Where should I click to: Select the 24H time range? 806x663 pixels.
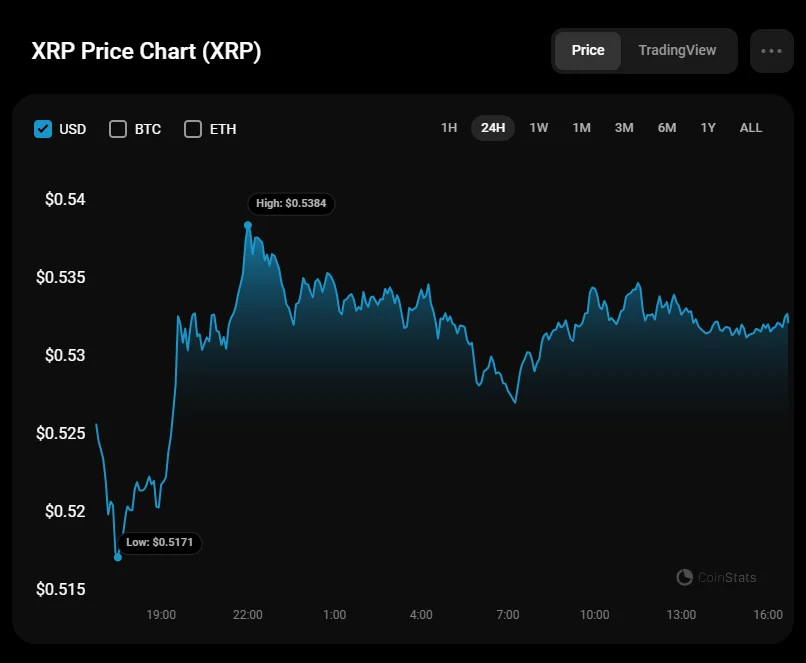point(493,128)
